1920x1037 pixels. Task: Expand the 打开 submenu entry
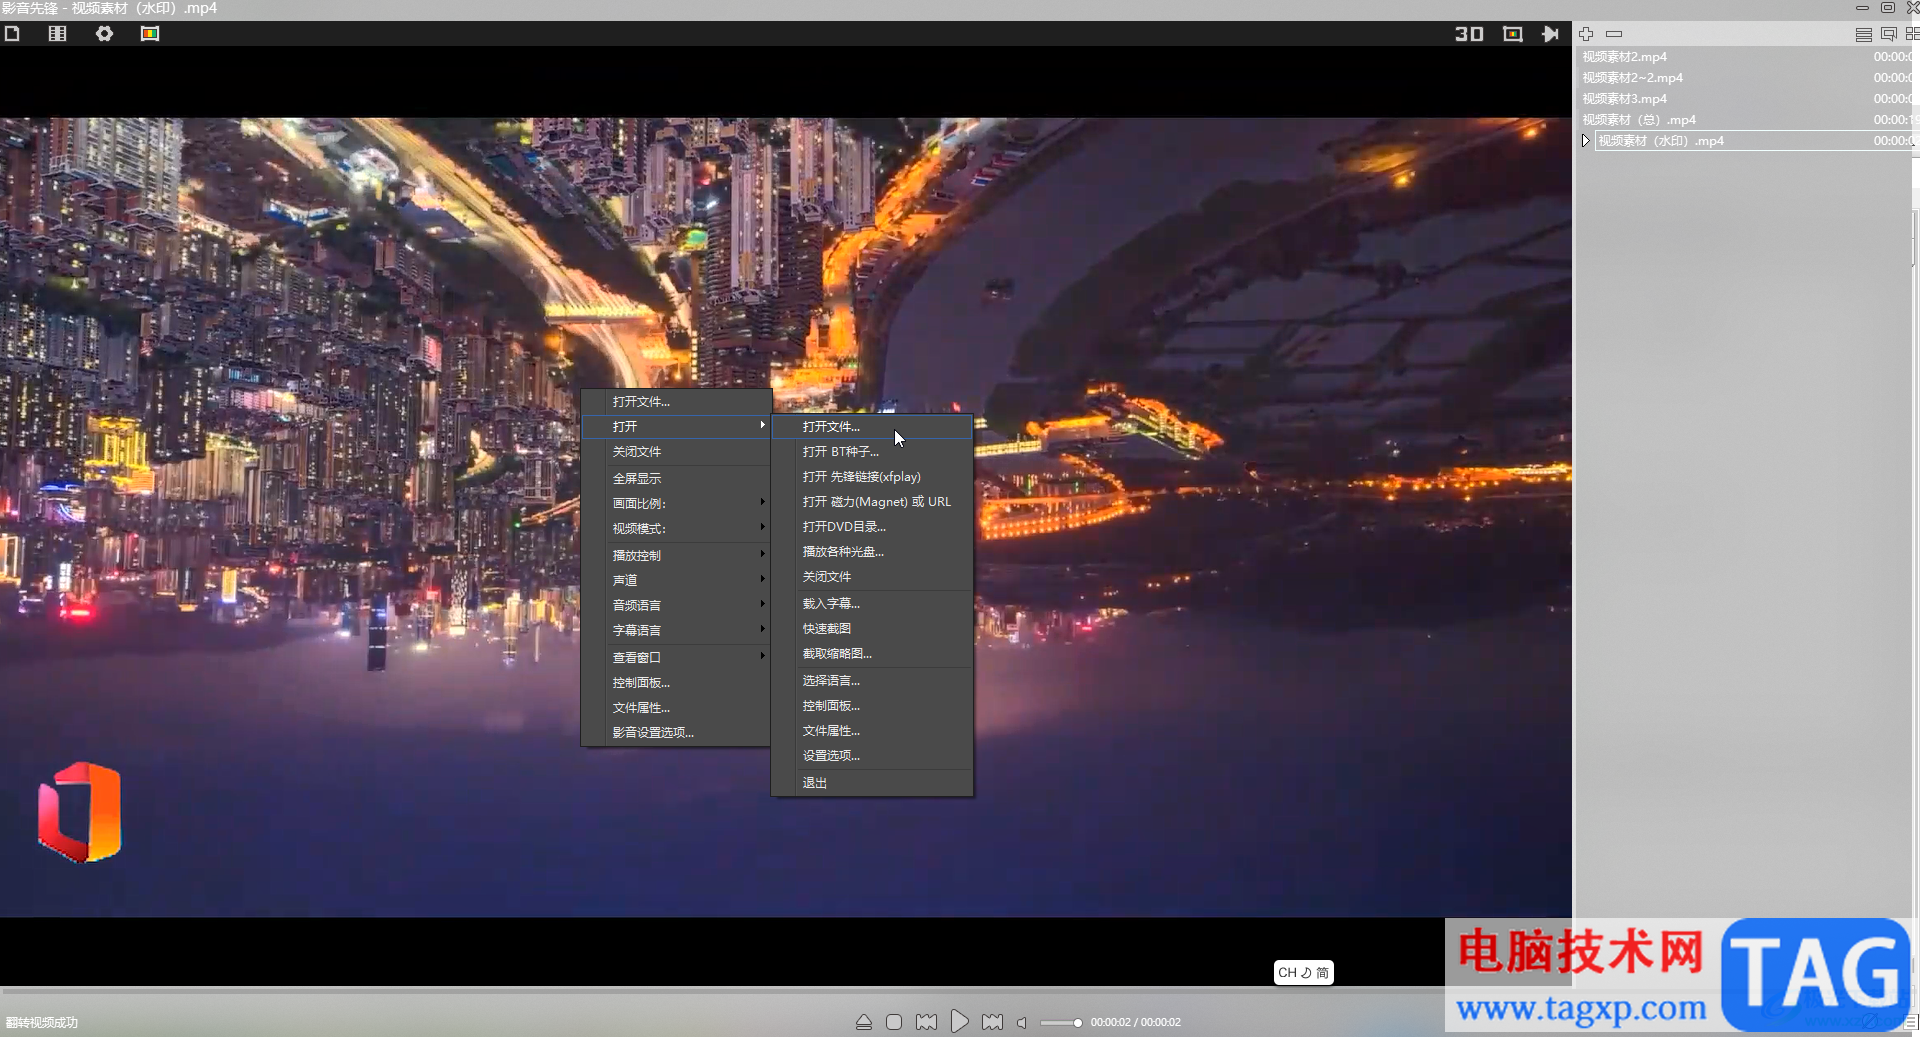click(676, 426)
